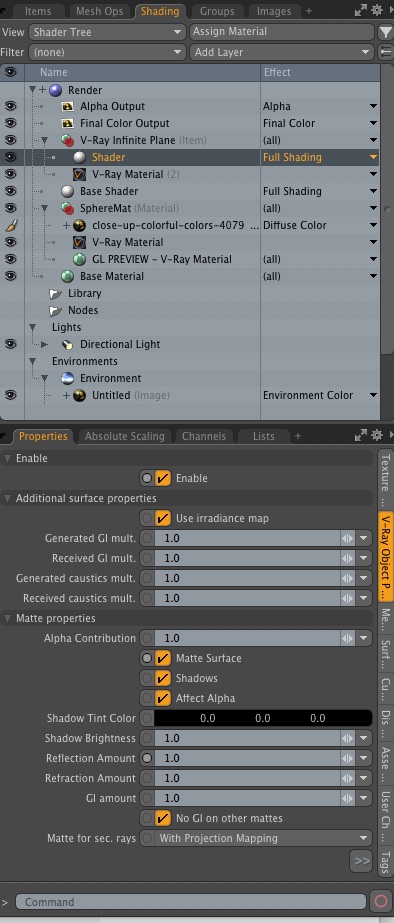
Task: Click the Directional Light icon
Action: [x=68, y=344]
